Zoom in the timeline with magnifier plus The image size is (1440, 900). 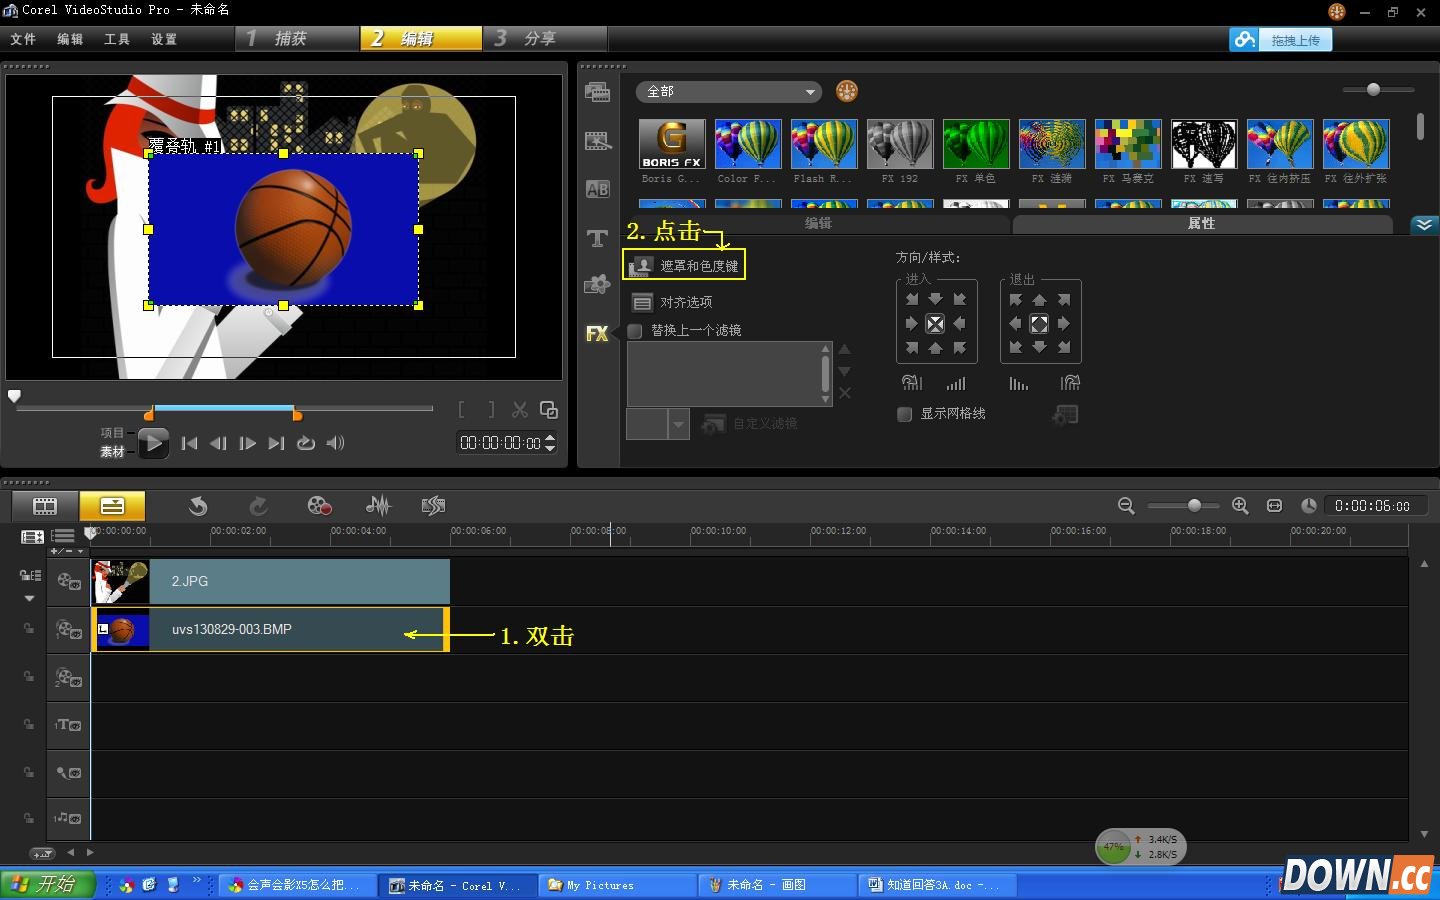1240,506
